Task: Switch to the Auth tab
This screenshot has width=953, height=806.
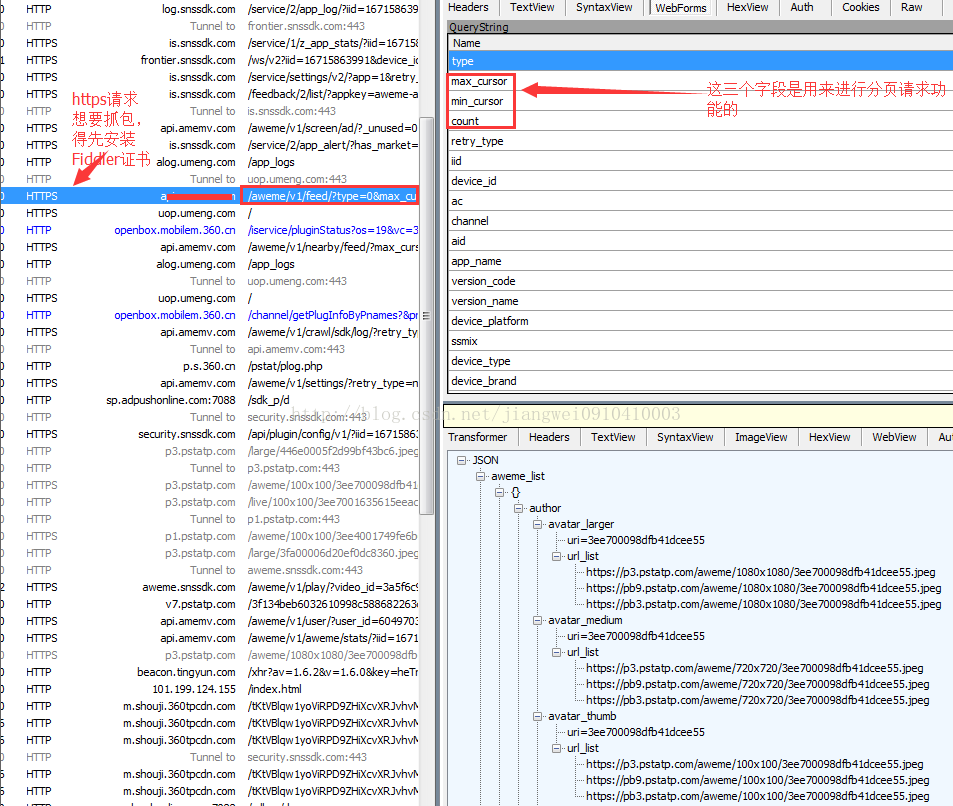Action: [802, 7]
